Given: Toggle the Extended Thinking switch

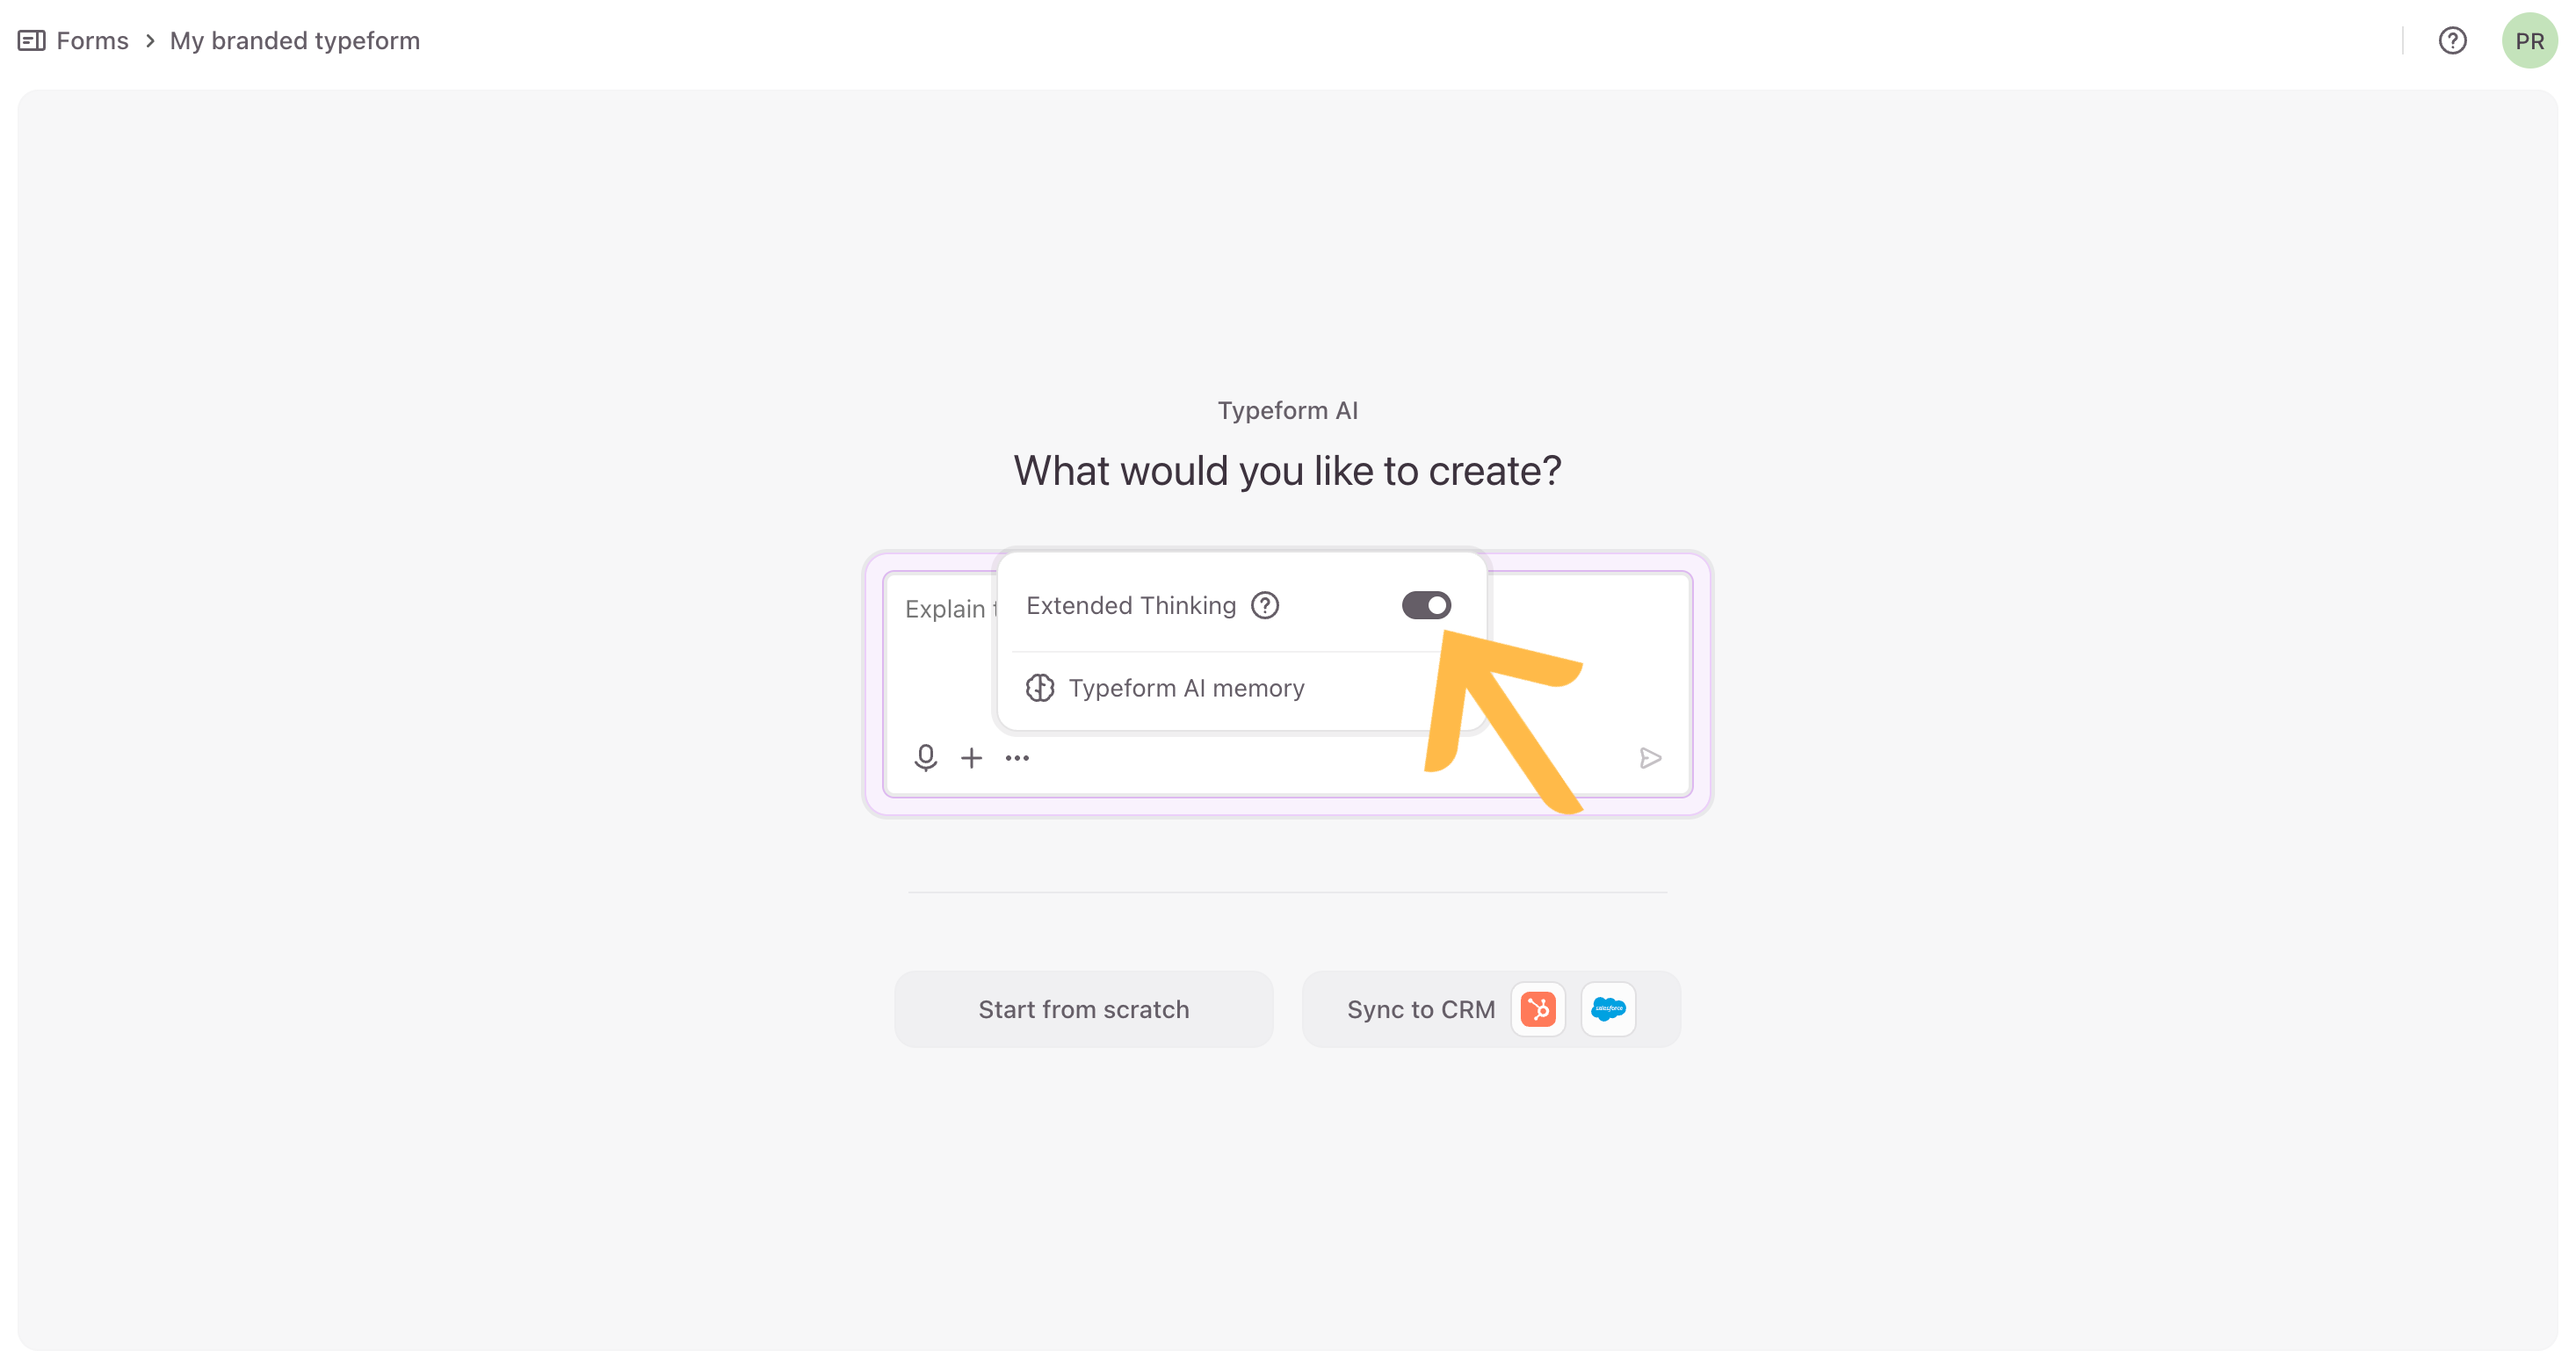Looking at the screenshot, I should coord(1426,605).
